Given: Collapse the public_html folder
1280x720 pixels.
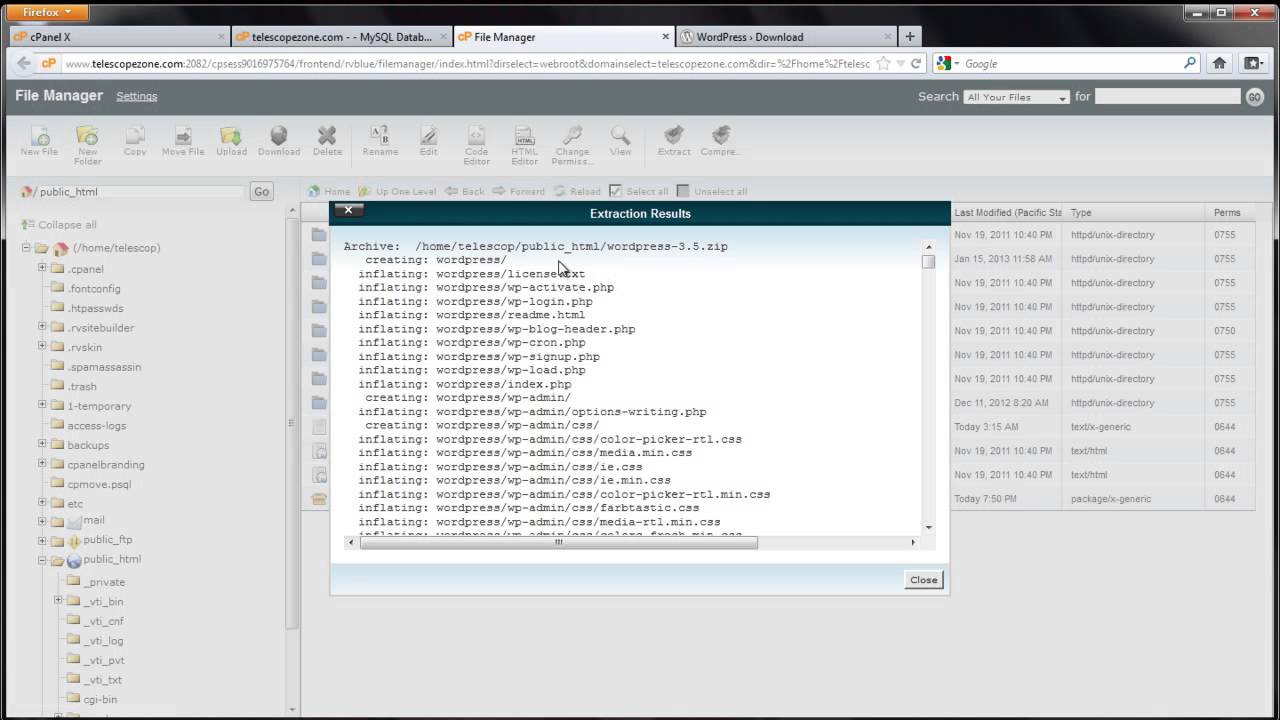Looking at the screenshot, I should click(42, 560).
